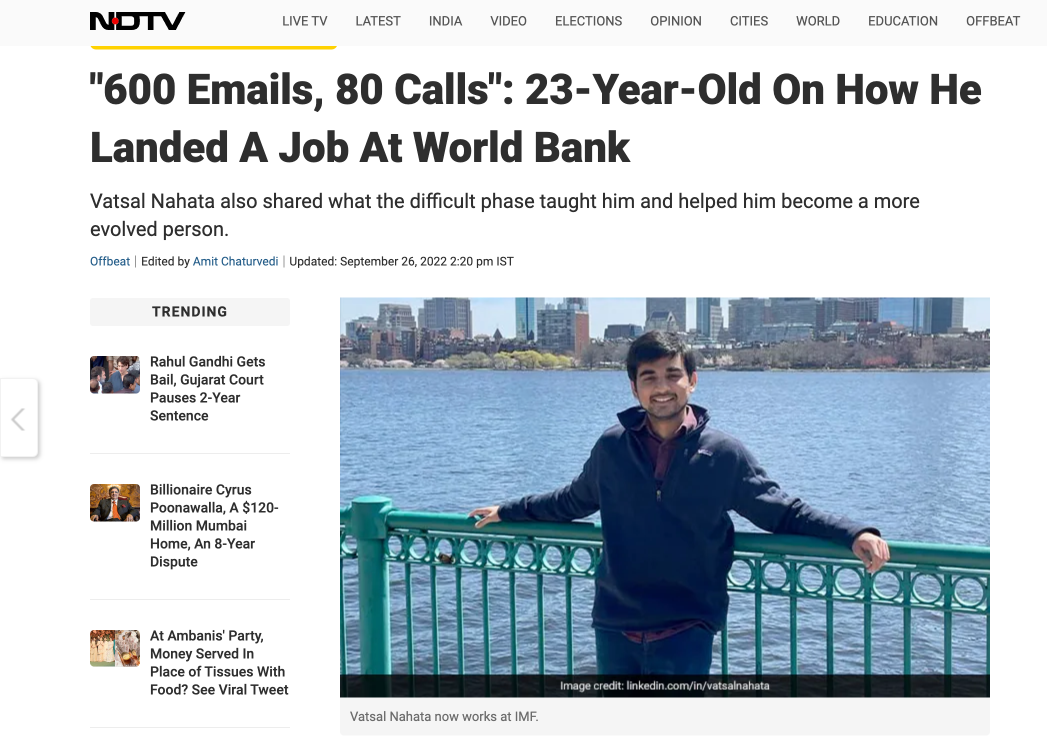
Task: Open Rahul Gandhi bail trending story
Action: 207,388
